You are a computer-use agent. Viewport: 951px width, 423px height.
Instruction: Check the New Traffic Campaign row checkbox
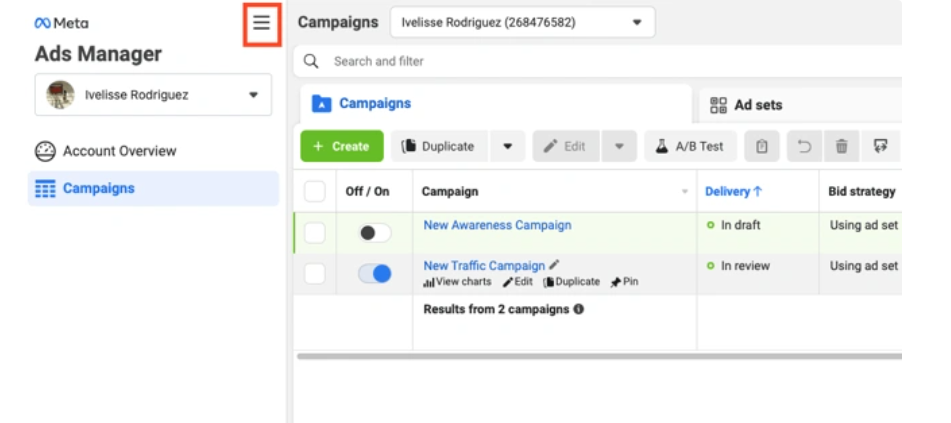click(314, 274)
